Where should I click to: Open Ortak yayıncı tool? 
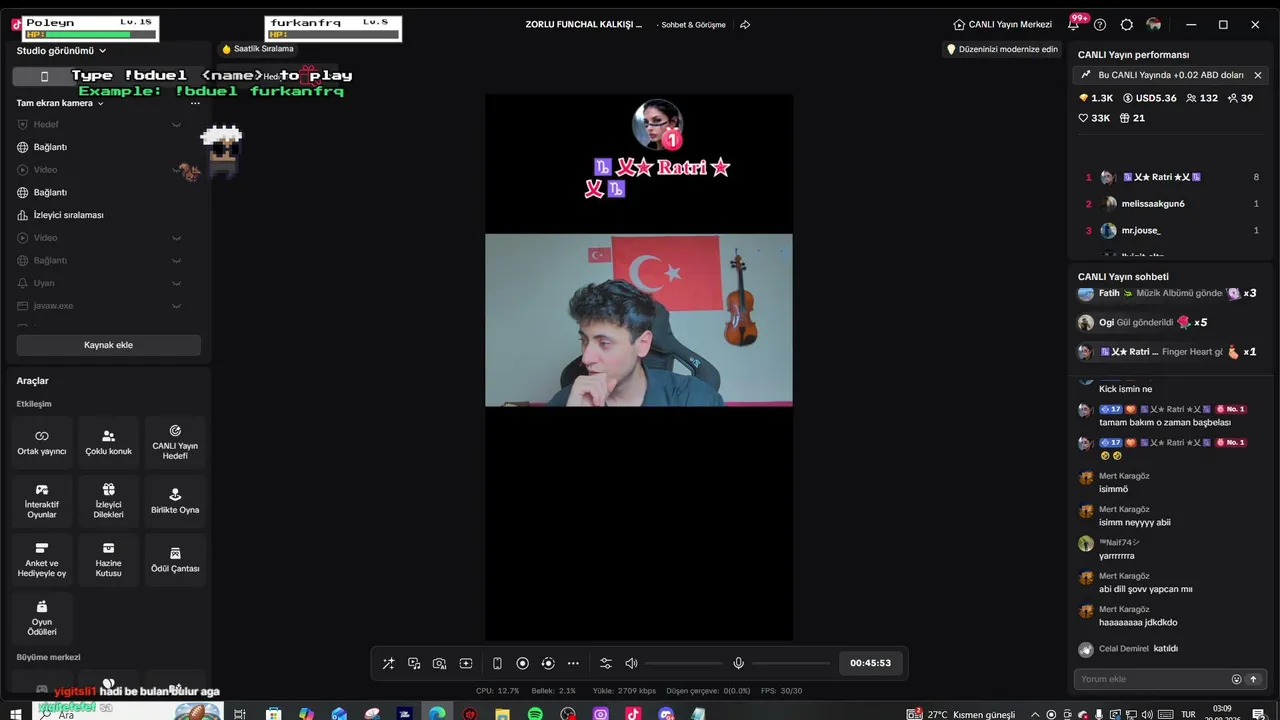42,443
